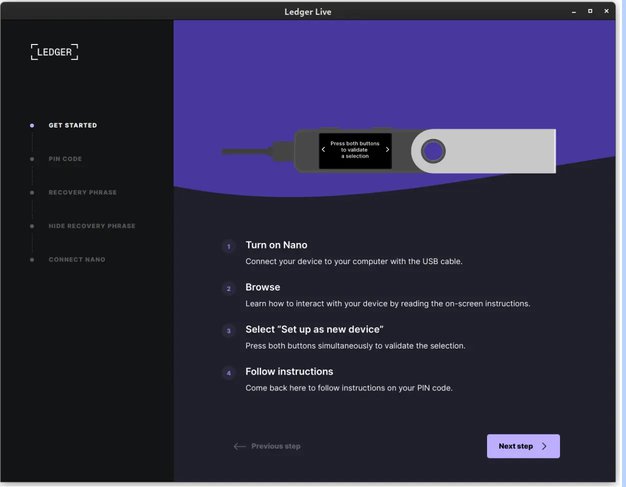Screen dimensions: 626x487
Task: Click text about pressing both buttons simultaneously
Action: coord(355,346)
